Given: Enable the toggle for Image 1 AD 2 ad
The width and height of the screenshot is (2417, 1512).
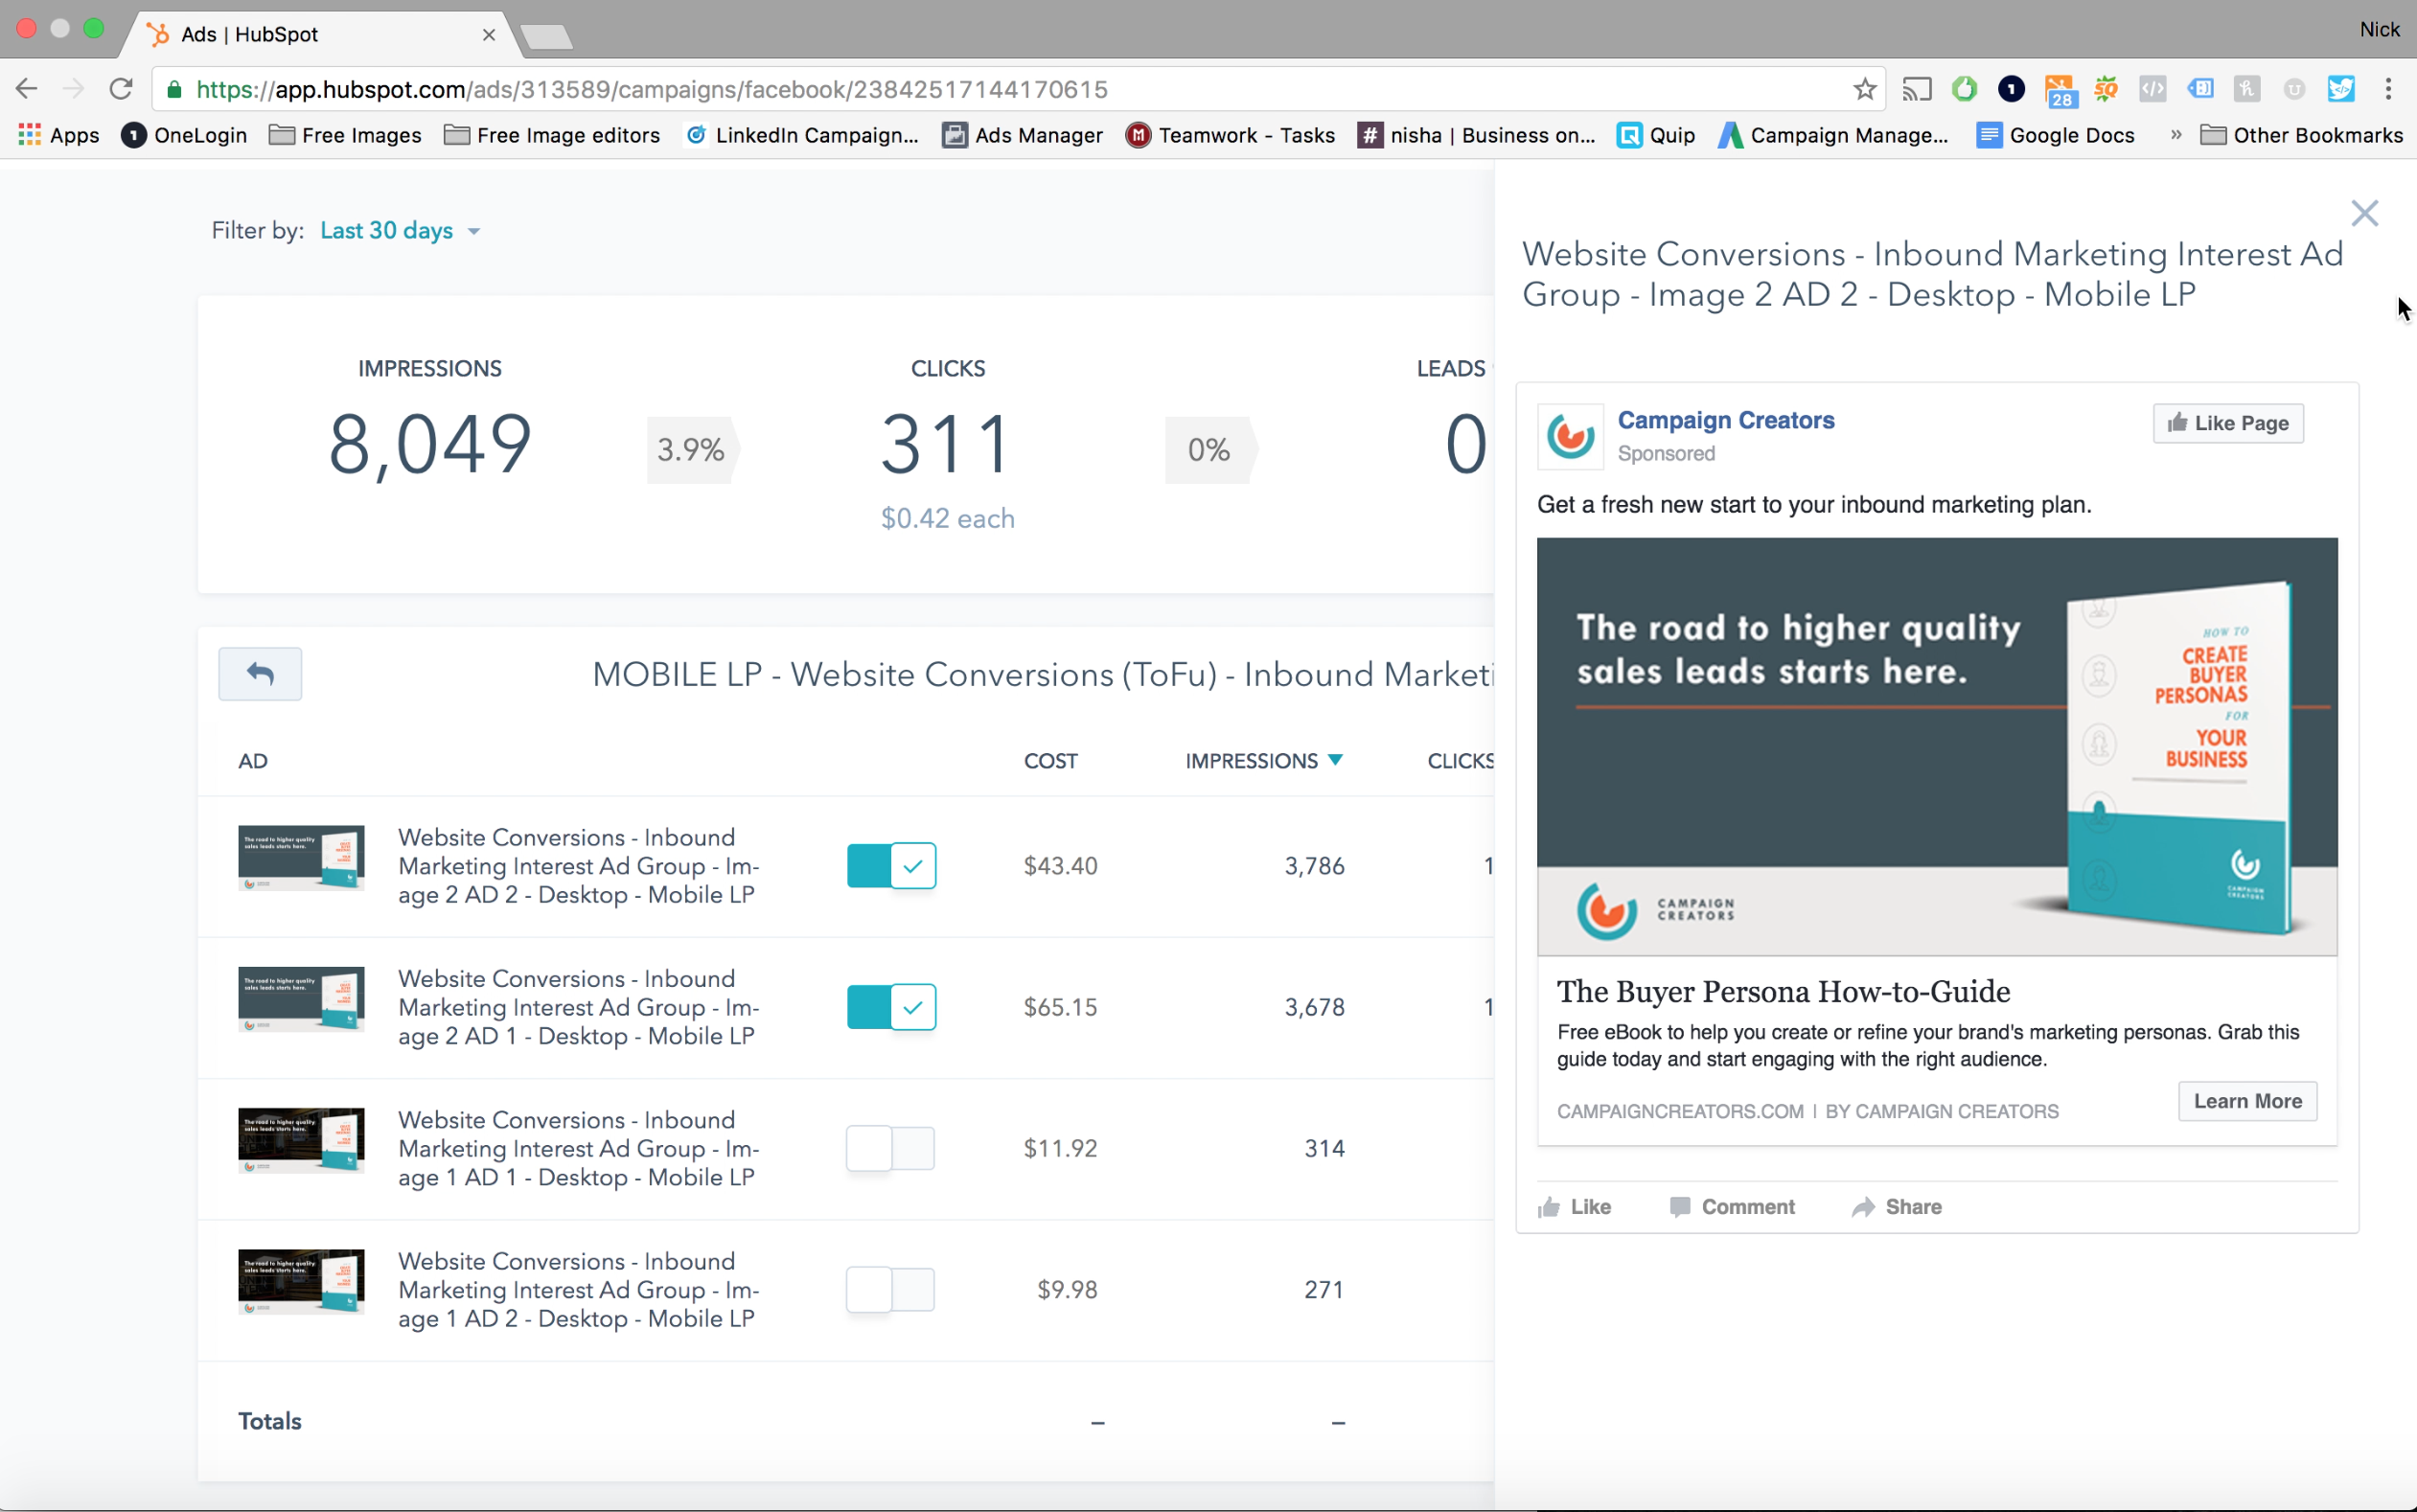Looking at the screenshot, I should pos(889,1289).
